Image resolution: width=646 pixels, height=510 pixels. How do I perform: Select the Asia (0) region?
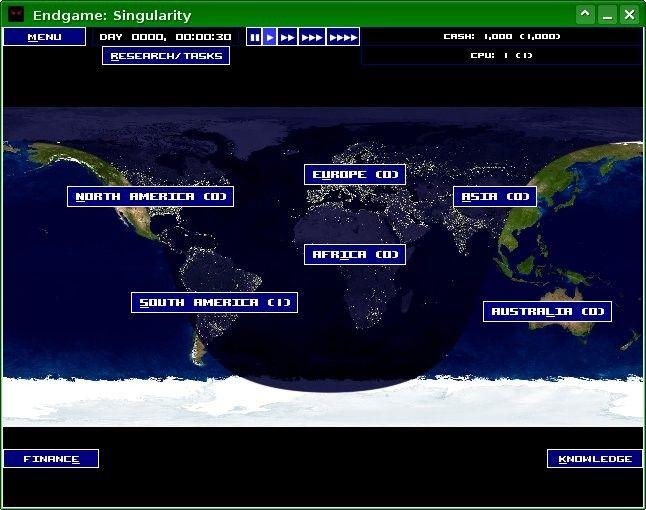(x=495, y=197)
